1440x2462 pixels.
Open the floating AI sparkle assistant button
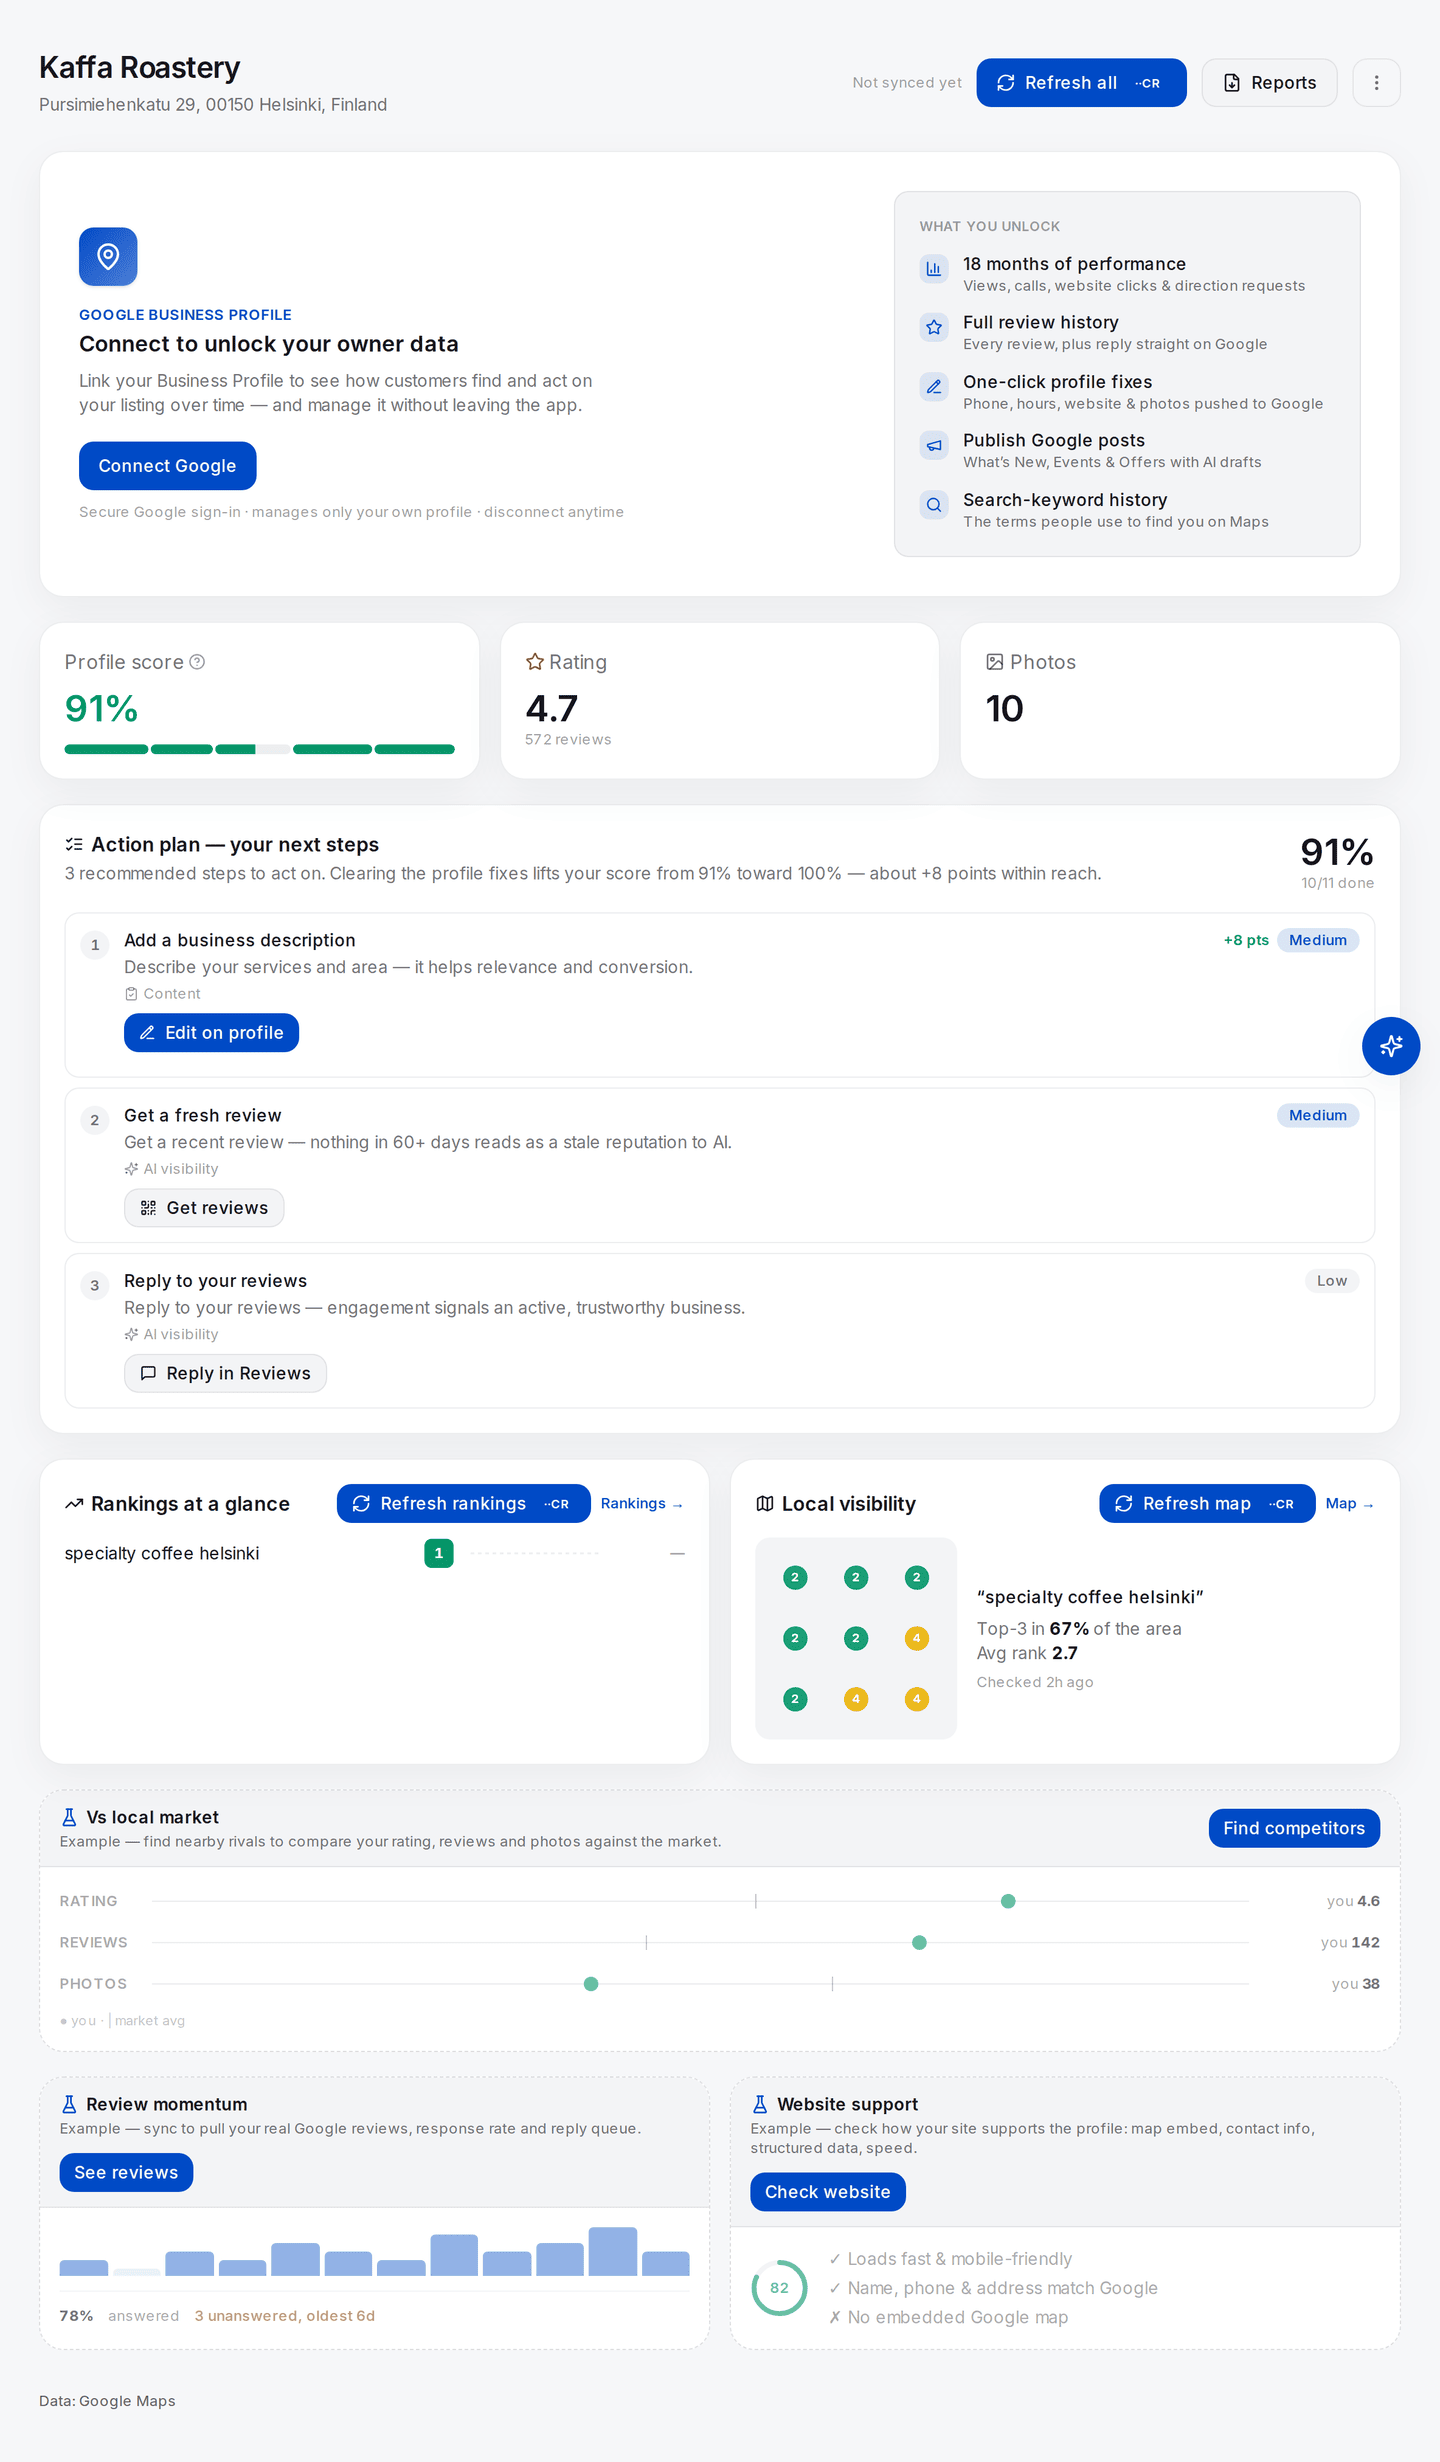tap(1390, 1046)
